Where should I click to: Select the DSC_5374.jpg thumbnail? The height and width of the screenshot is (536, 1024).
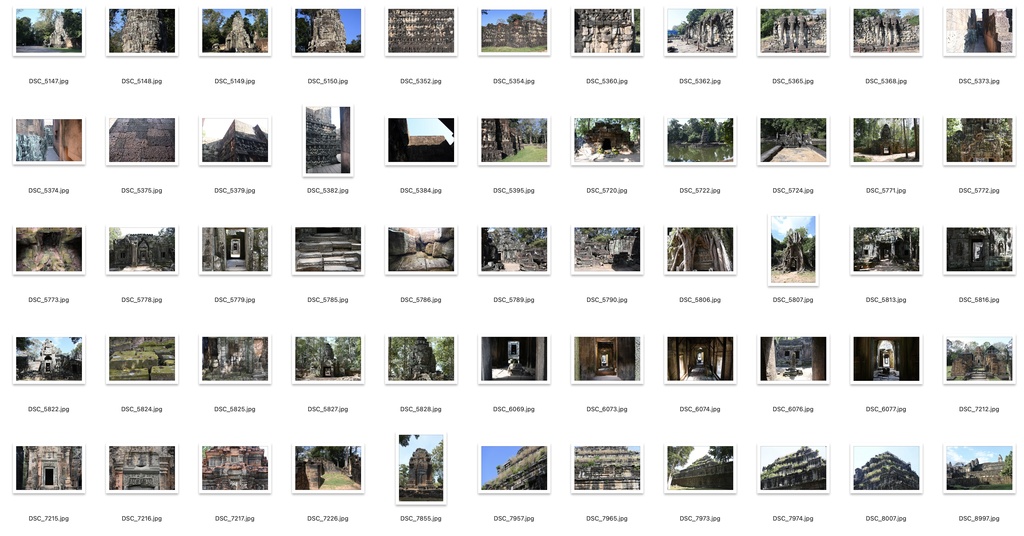[49, 140]
